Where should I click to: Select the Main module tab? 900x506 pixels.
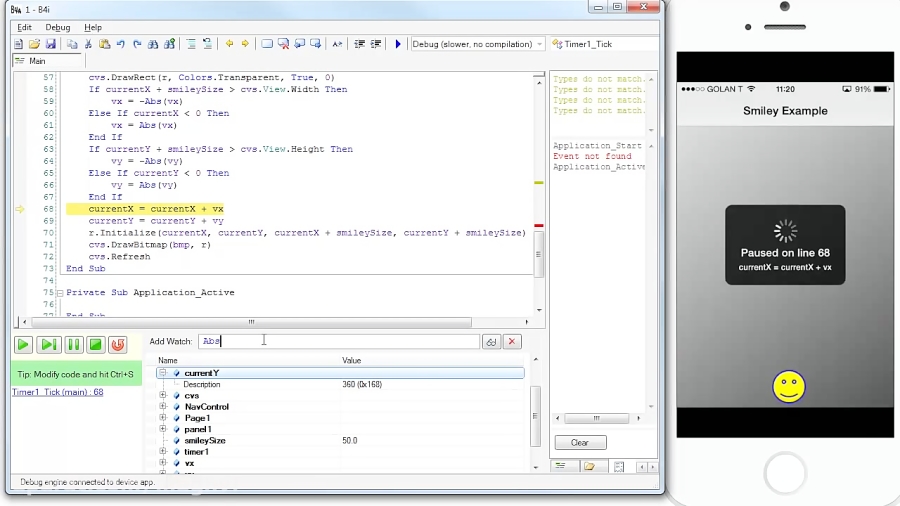click(x=36, y=61)
